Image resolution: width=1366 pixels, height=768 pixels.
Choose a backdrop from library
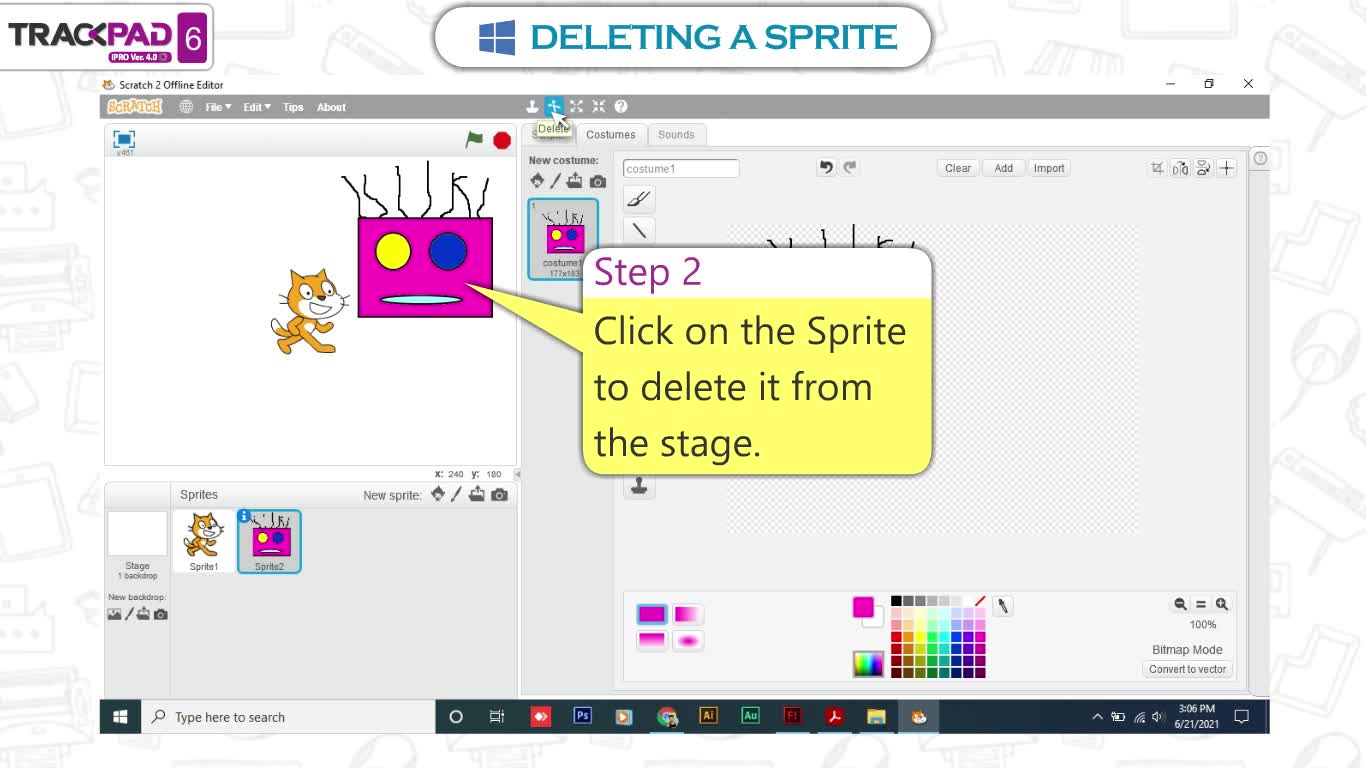pyautogui.click(x=115, y=614)
